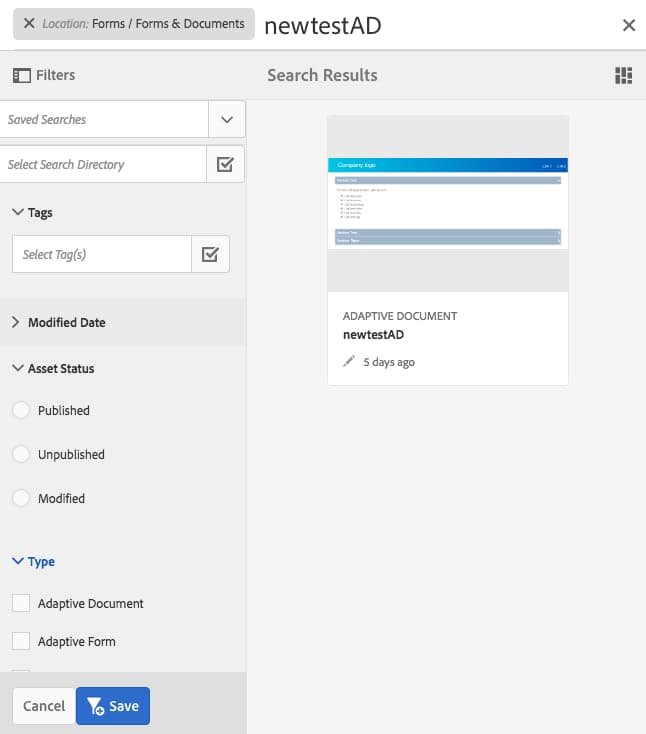Remove the Location filter chip
This screenshot has width=646, height=734.
pos(29,23)
